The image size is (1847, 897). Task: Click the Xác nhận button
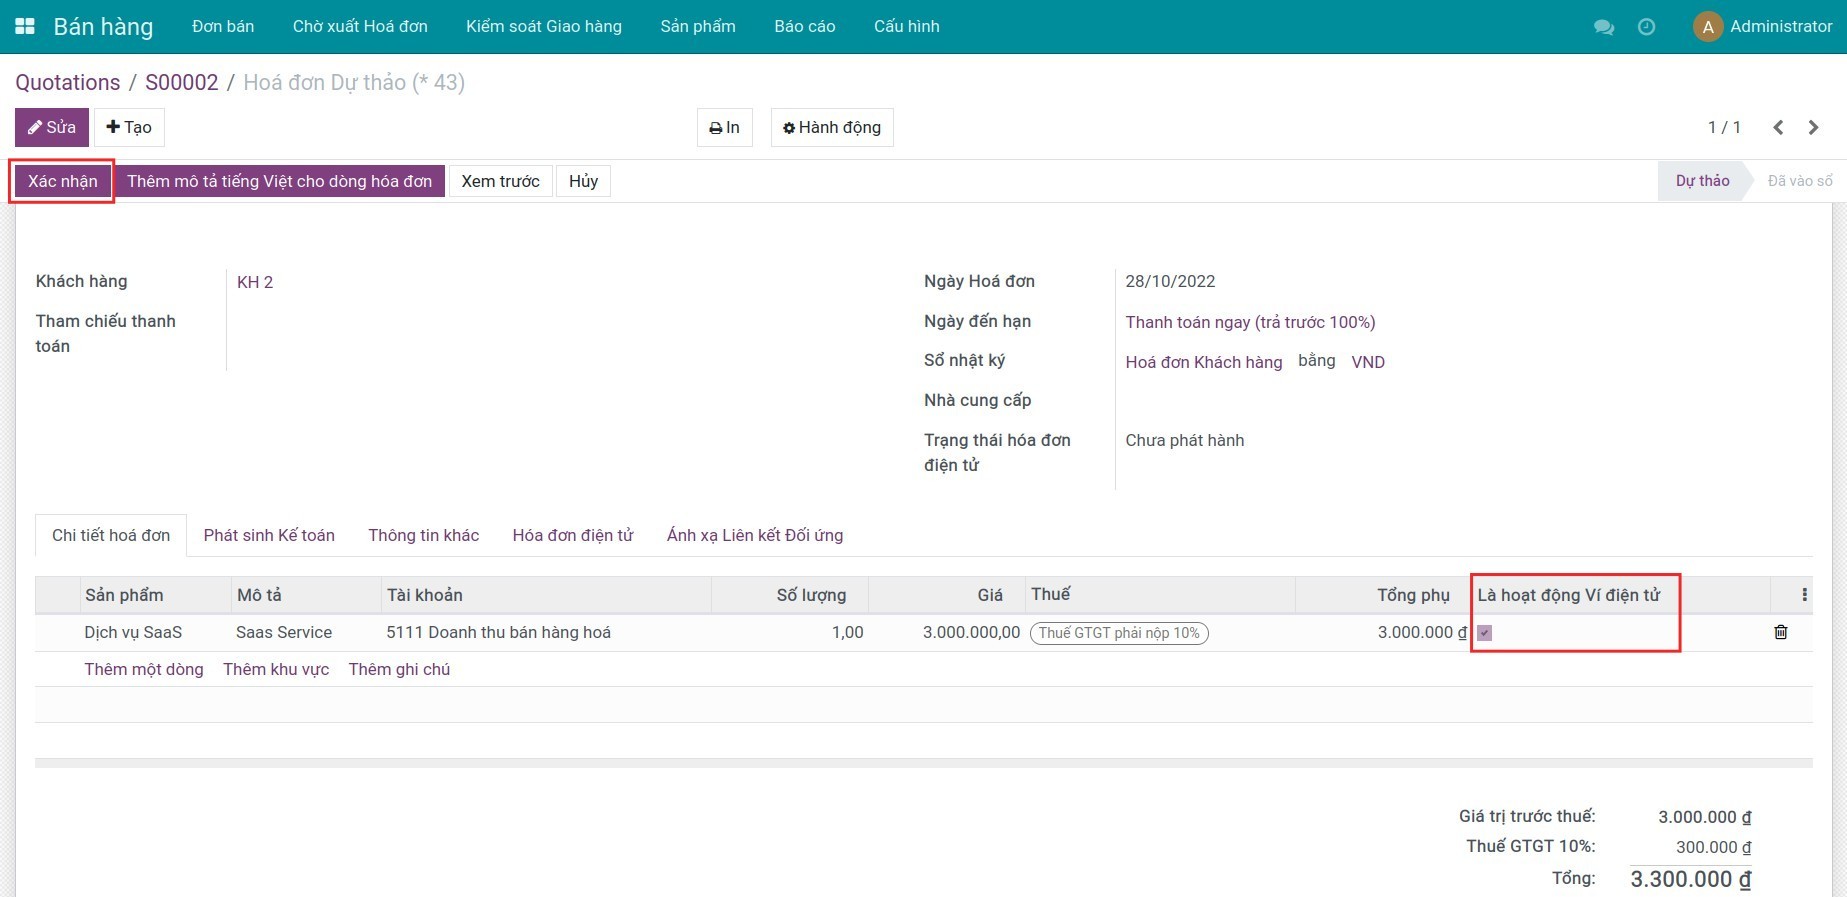tap(62, 181)
